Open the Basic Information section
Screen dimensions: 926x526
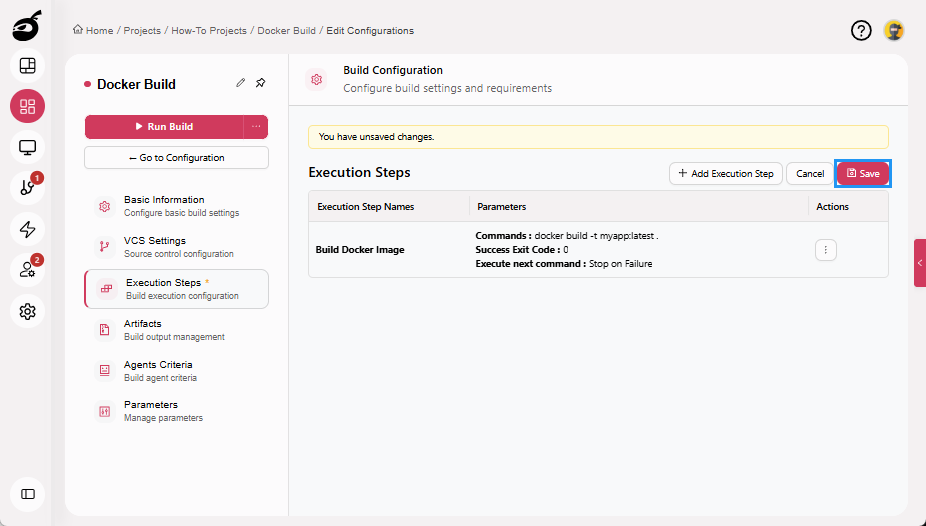pos(177,206)
